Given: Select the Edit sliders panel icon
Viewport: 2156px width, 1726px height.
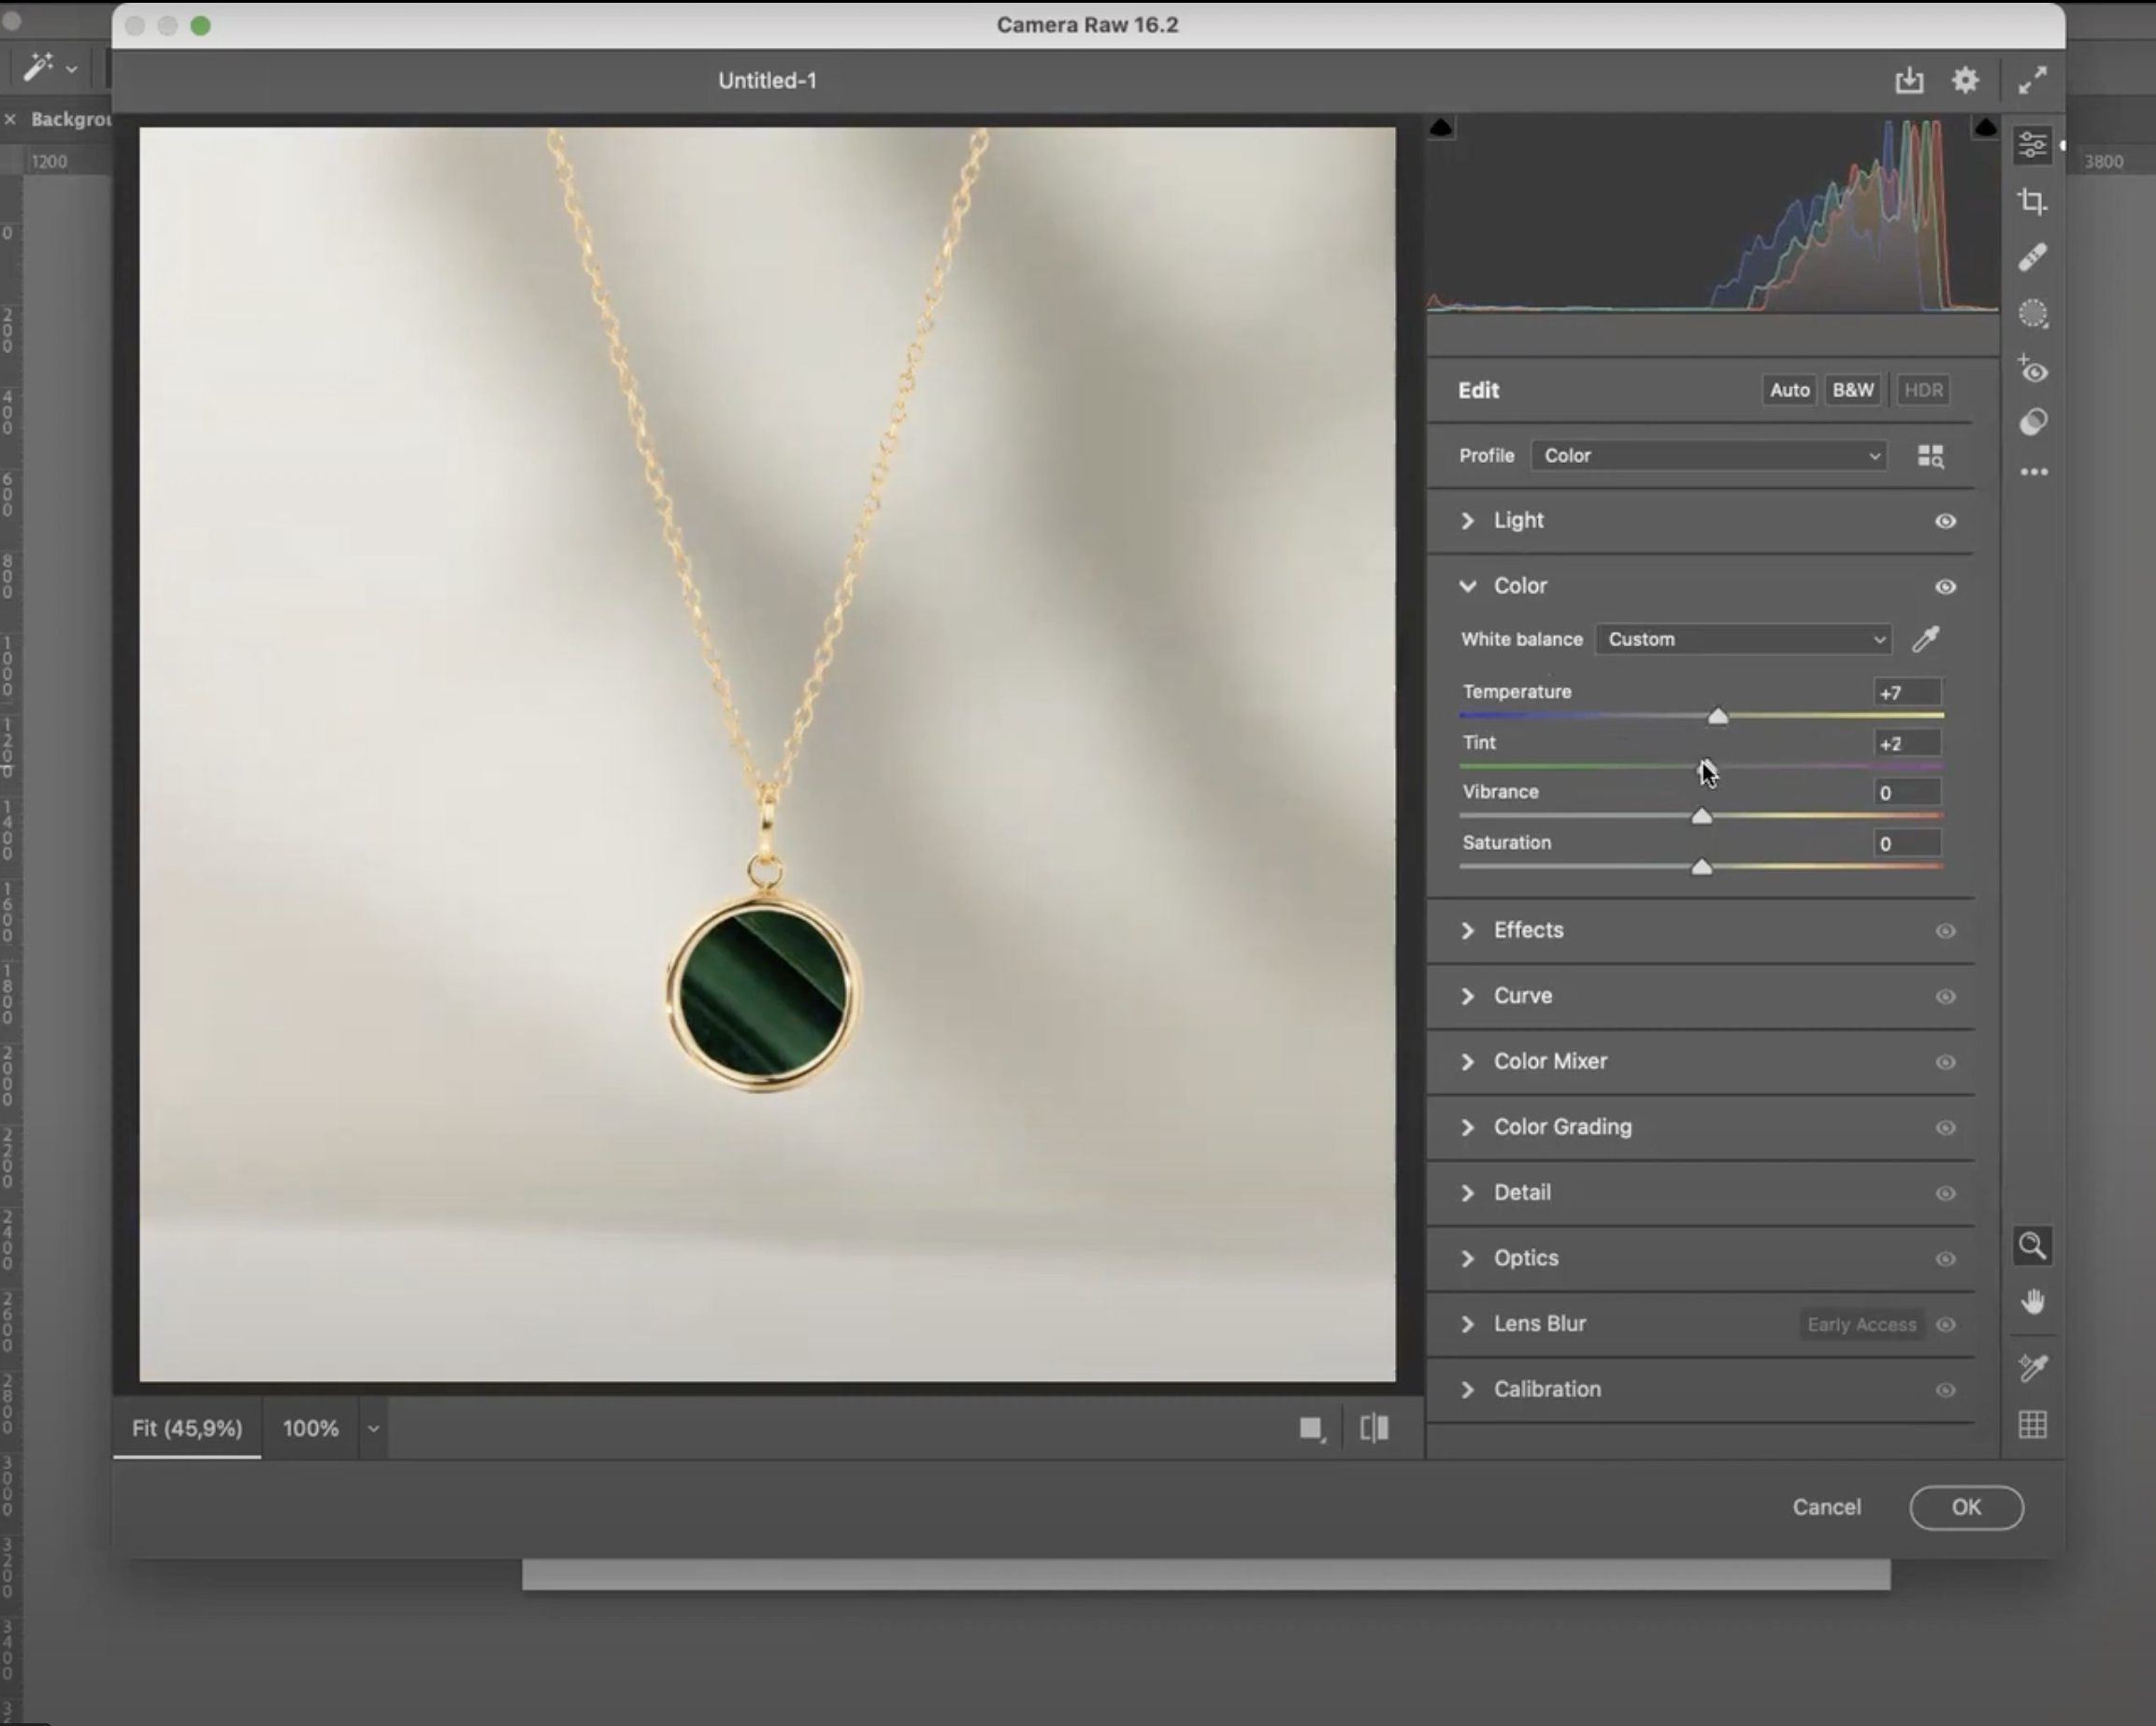Looking at the screenshot, I should 2032,145.
